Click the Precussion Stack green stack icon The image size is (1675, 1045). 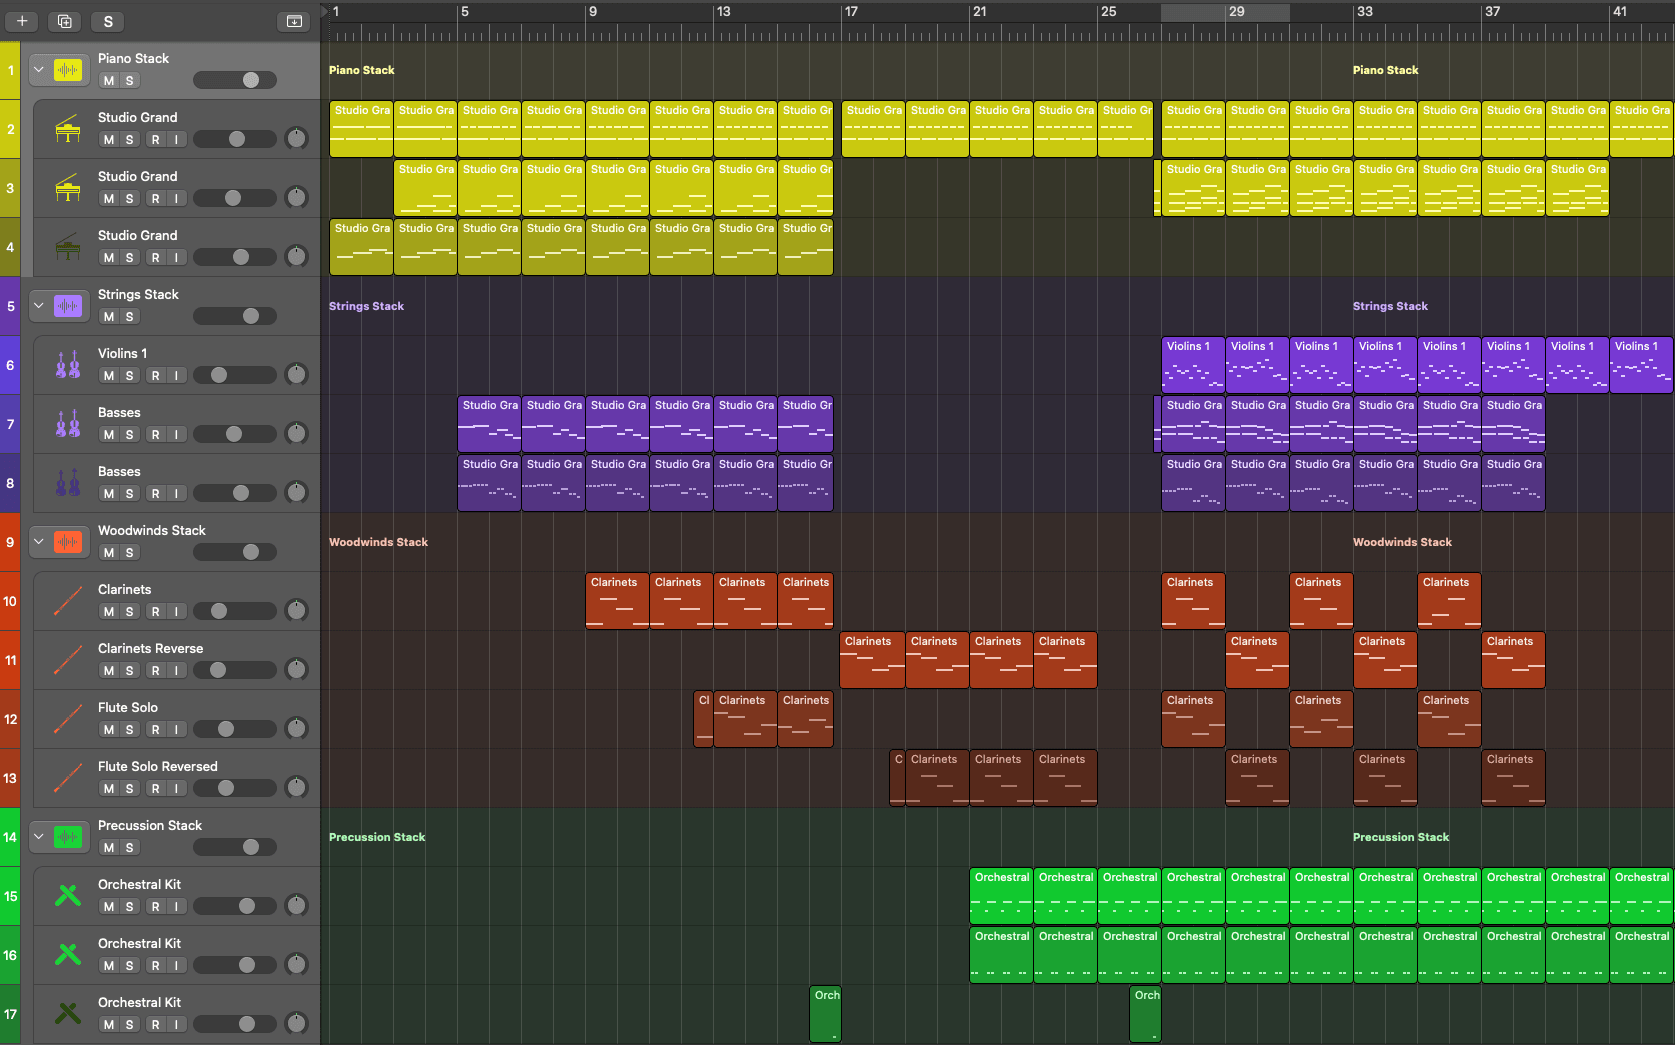click(68, 837)
